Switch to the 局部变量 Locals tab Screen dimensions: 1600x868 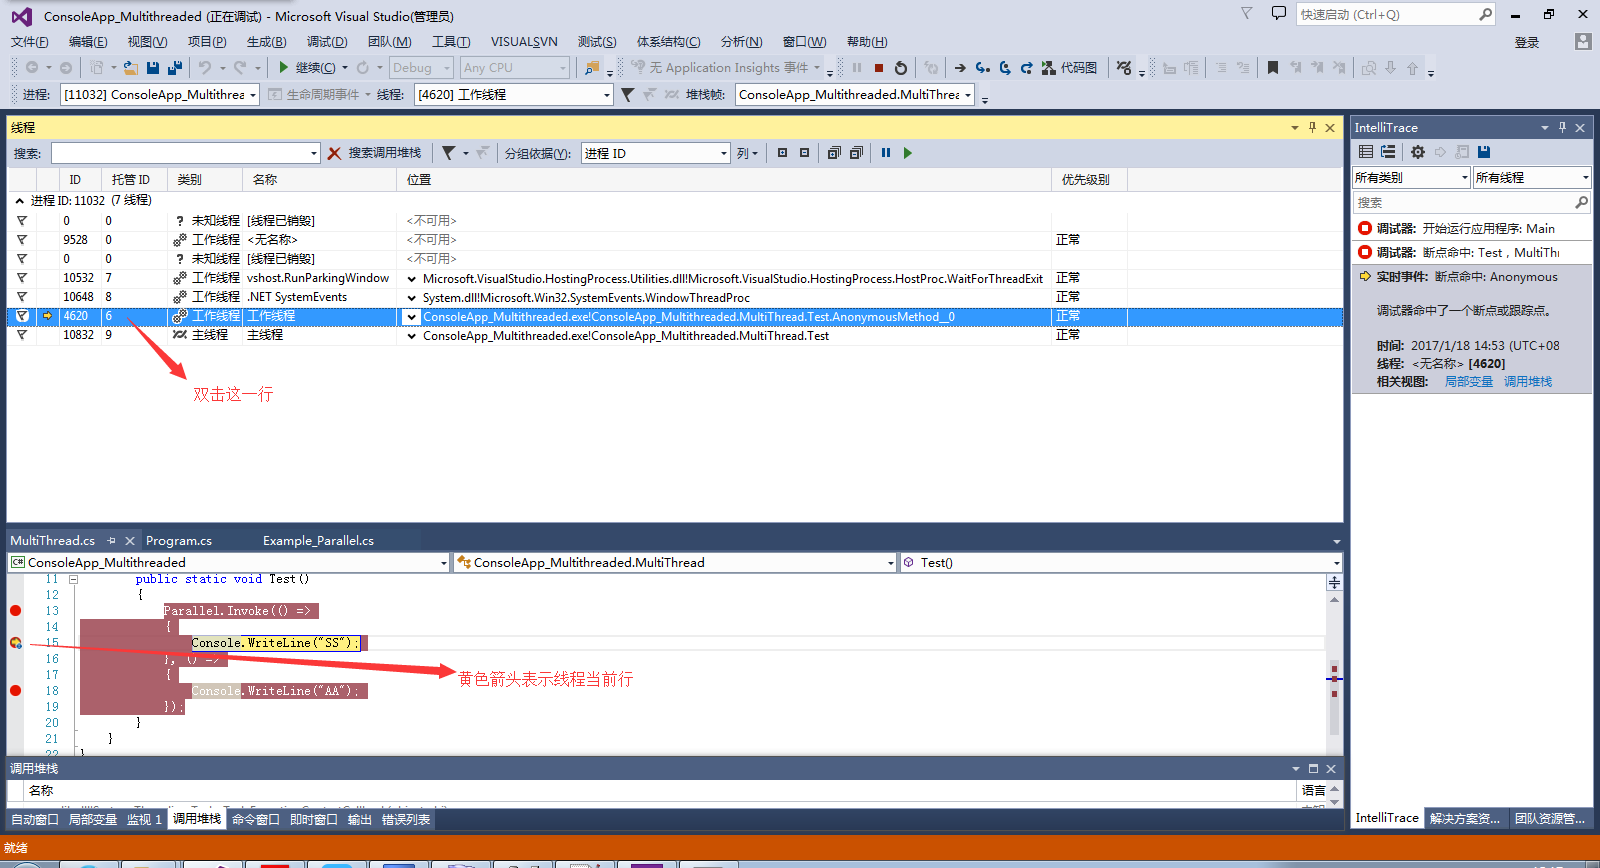coord(93,819)
